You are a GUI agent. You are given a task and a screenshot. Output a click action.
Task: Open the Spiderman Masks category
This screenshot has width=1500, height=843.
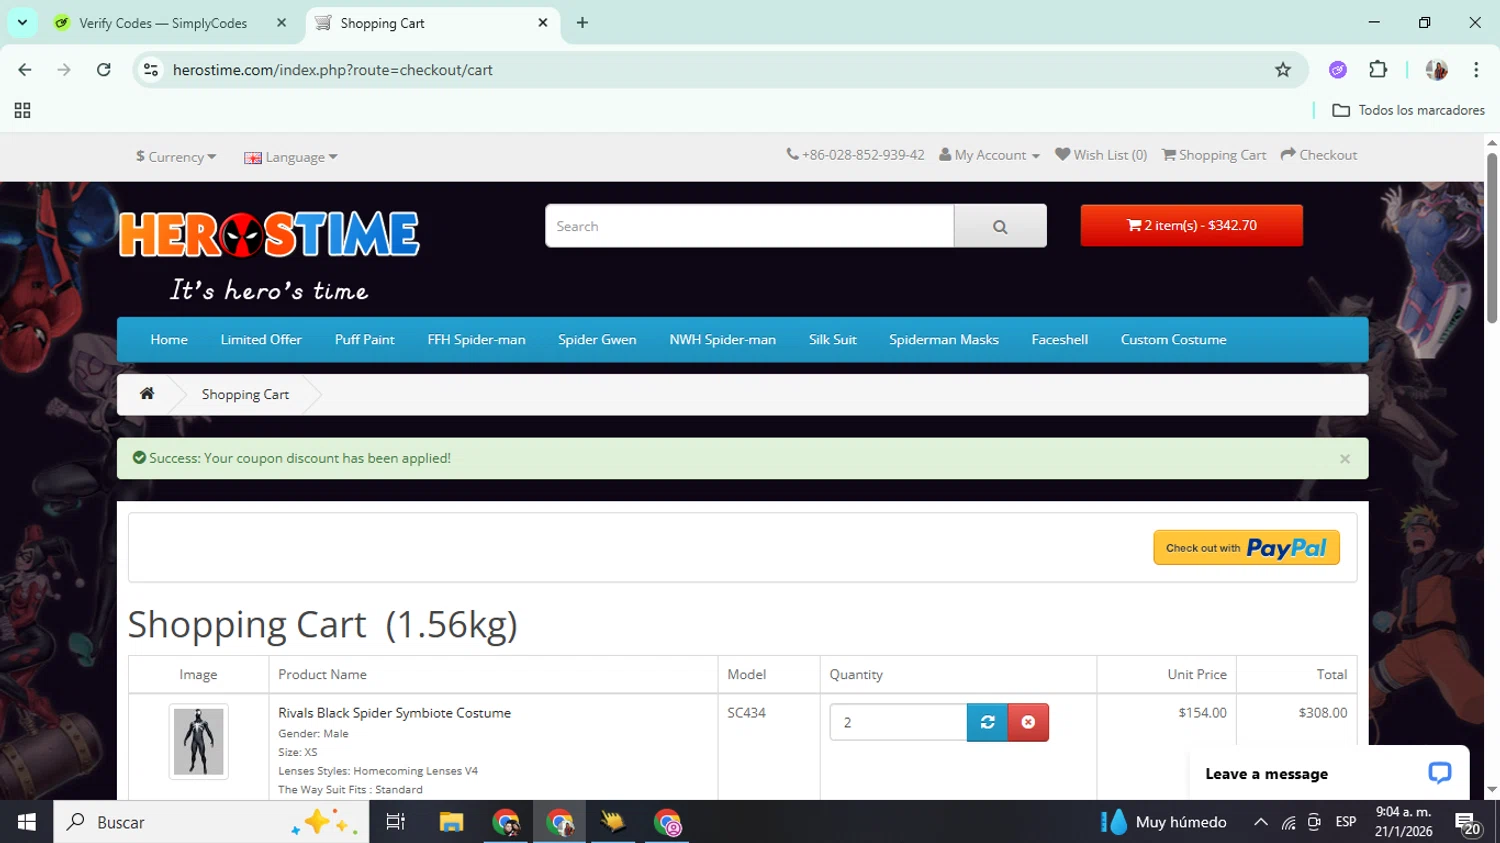coord(944,340)
